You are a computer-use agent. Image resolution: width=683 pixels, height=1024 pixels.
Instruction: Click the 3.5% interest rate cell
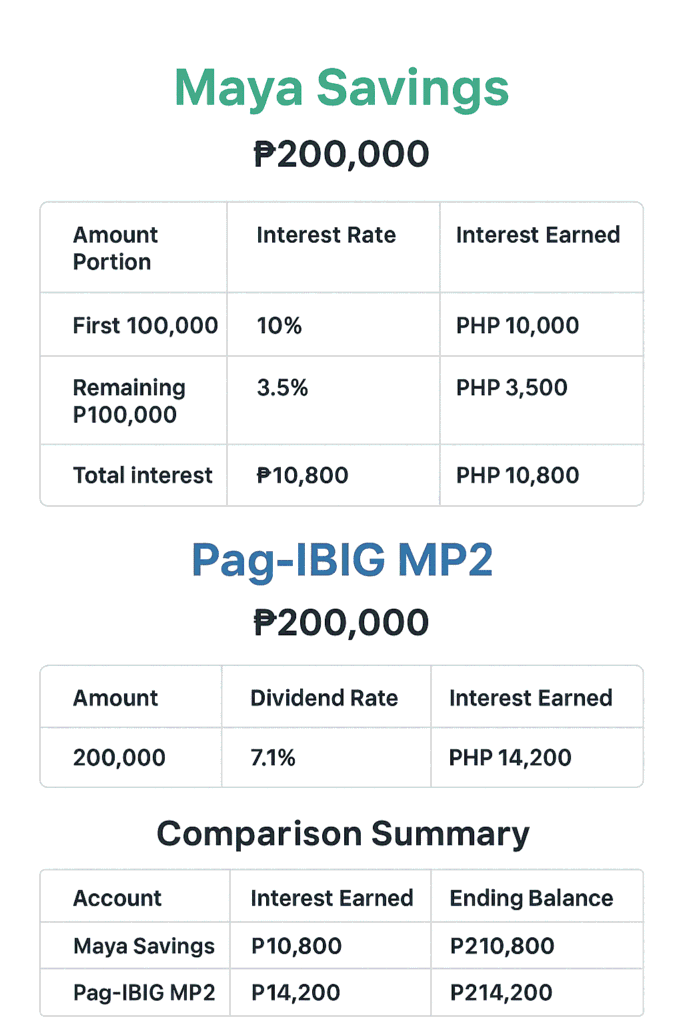click(282, 387)
